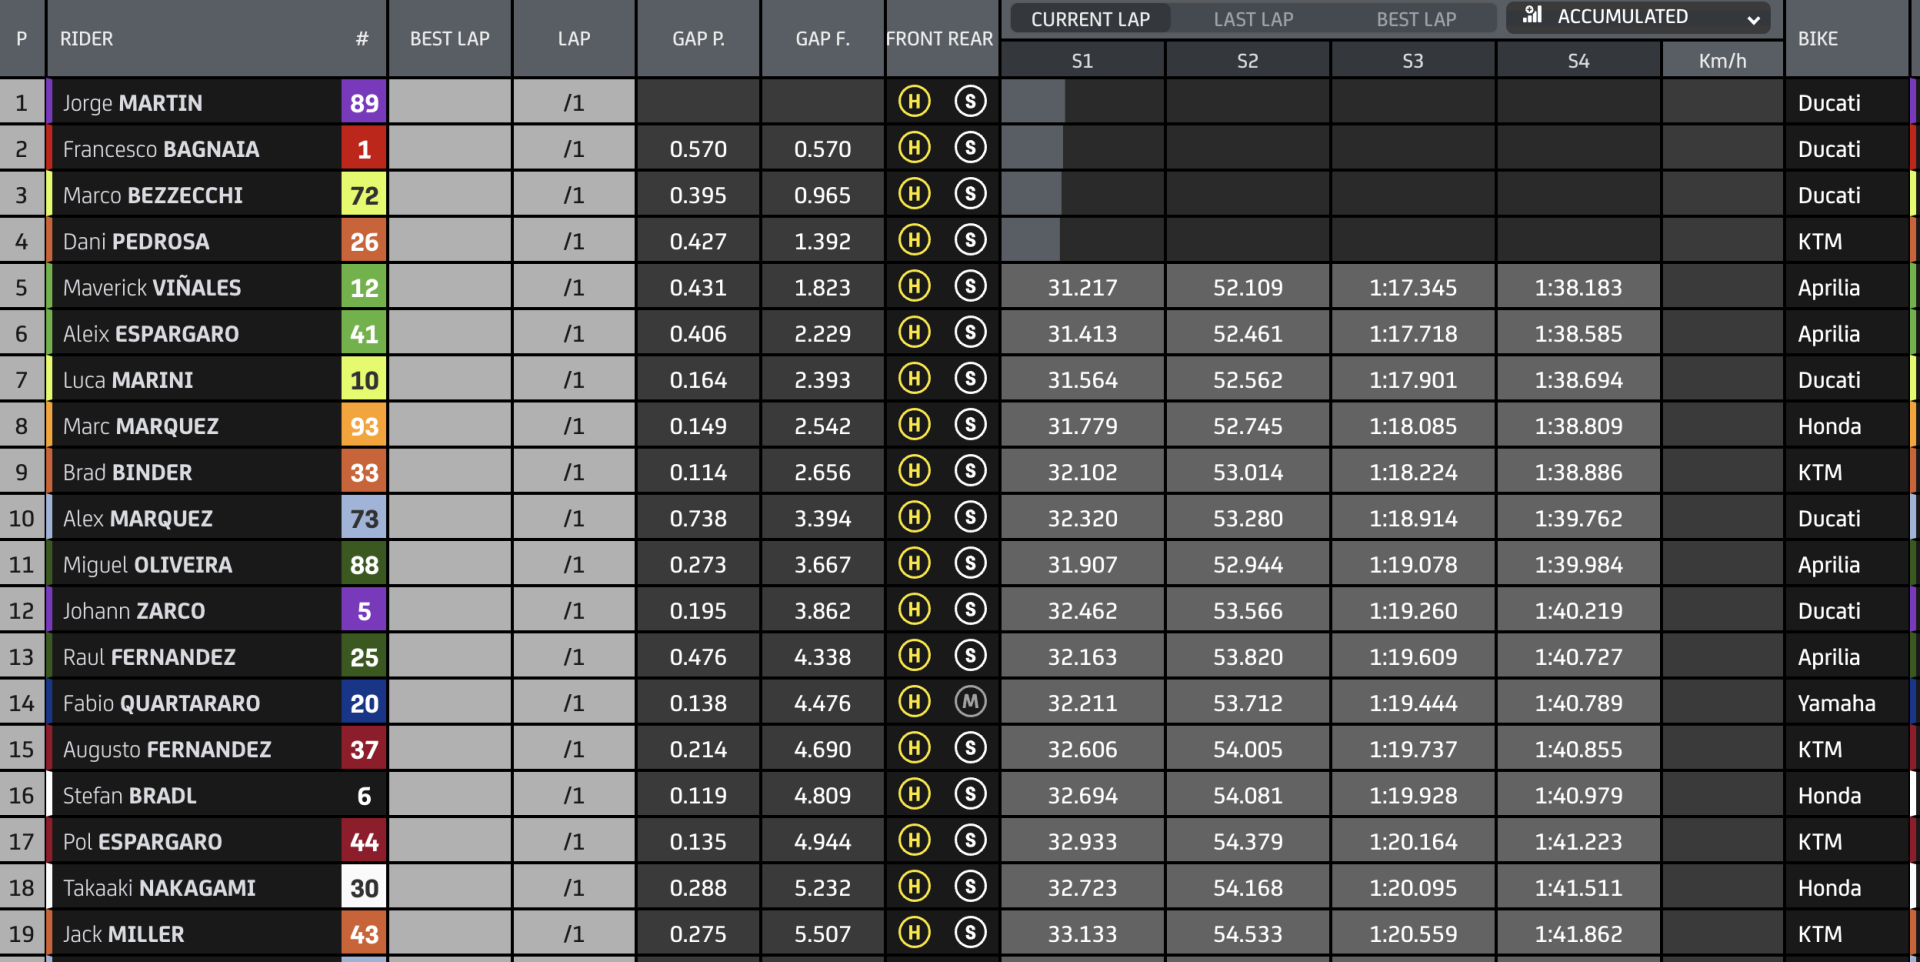
Task: Click Alex Marquez's gap 3.394
Action: [x=822, y=518]
